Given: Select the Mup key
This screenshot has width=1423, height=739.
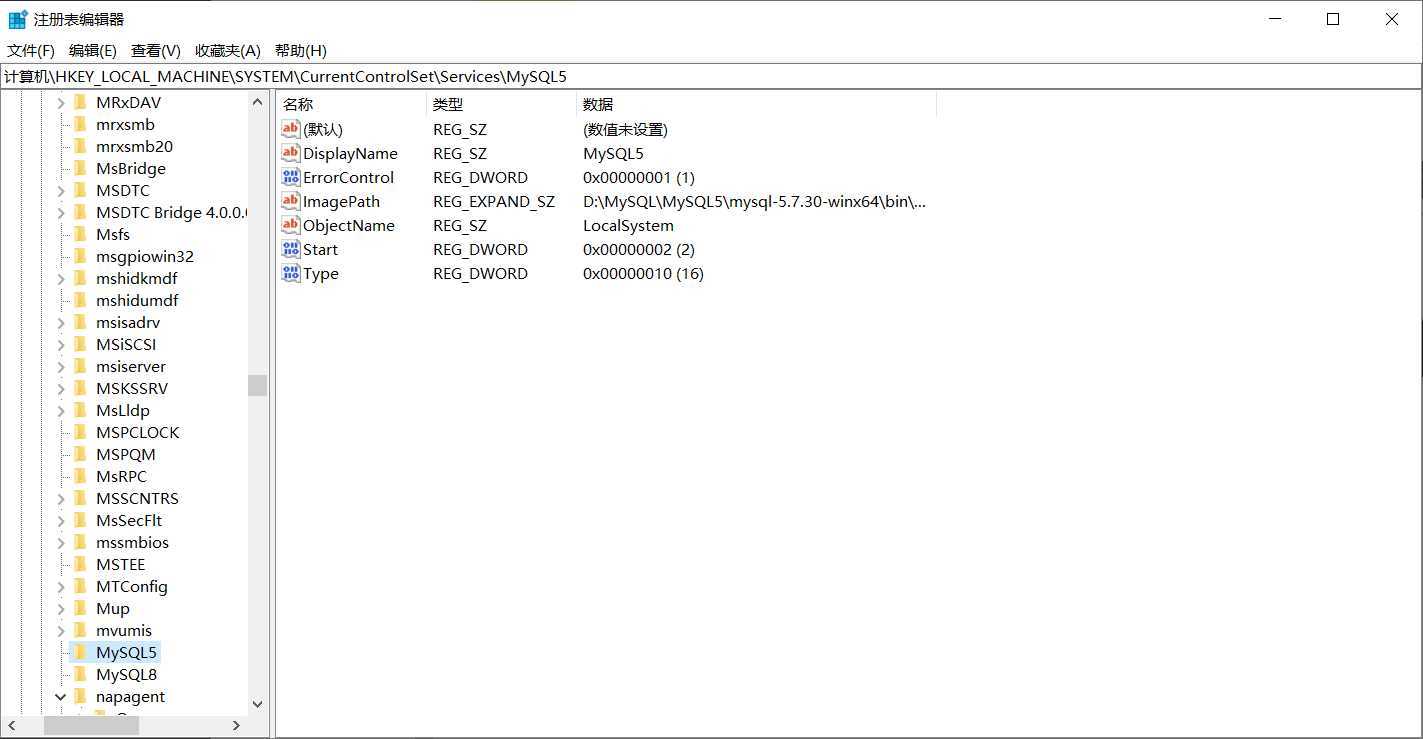Looking at the screenshot, I should [112, 608].
